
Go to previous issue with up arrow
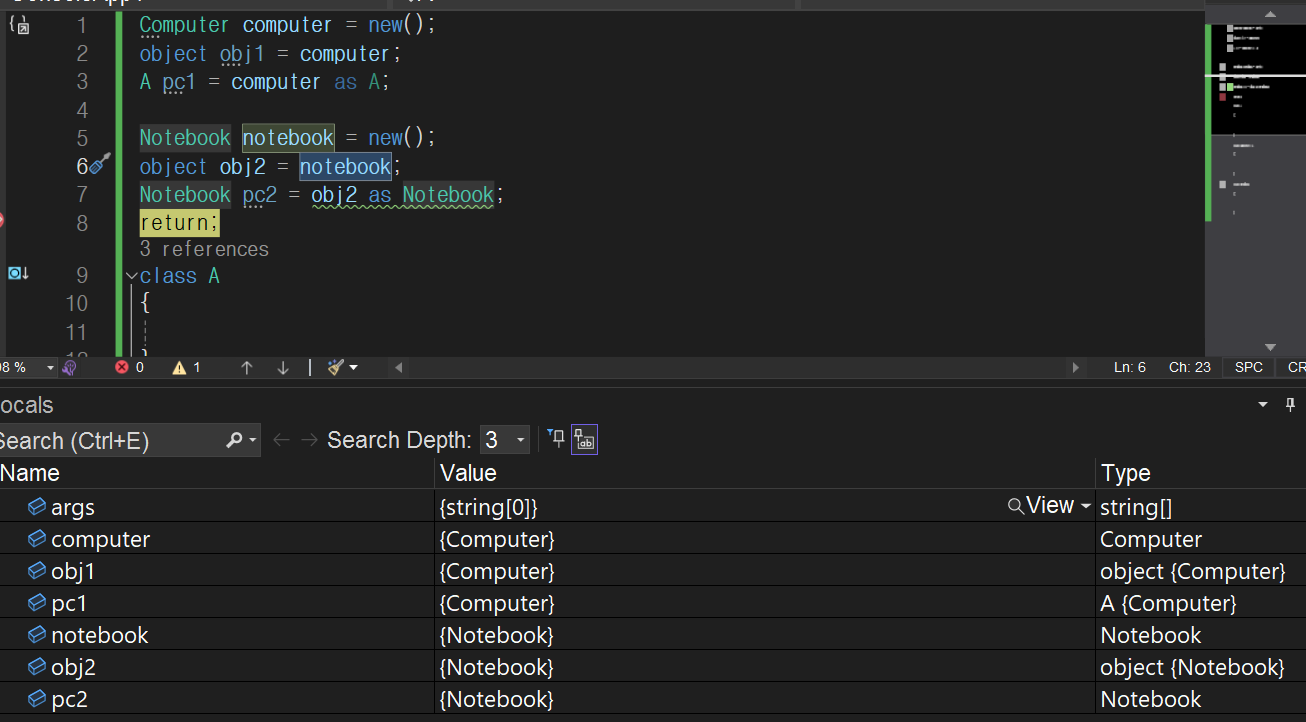click(x=247, y=367)
